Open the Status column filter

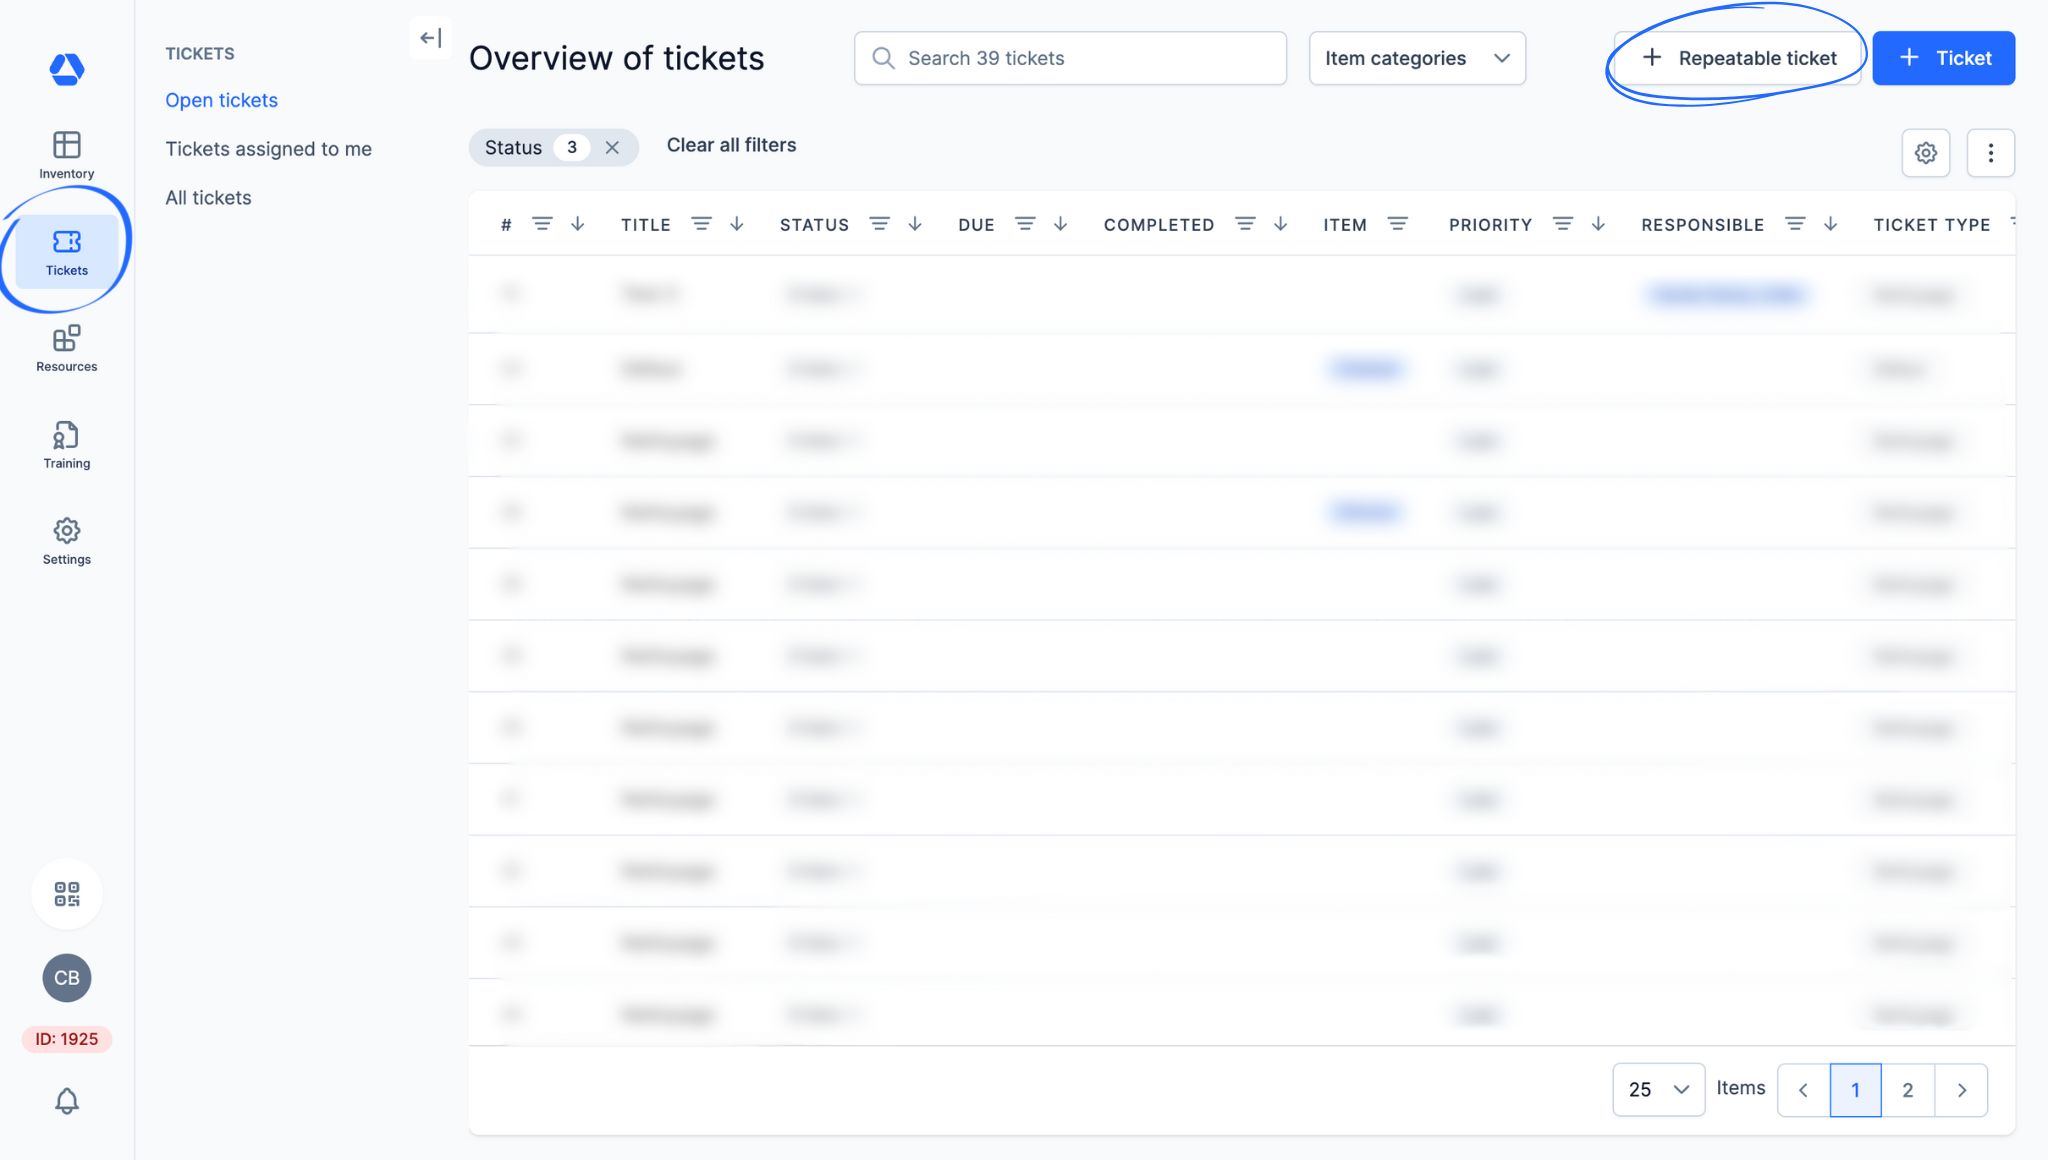879,224
